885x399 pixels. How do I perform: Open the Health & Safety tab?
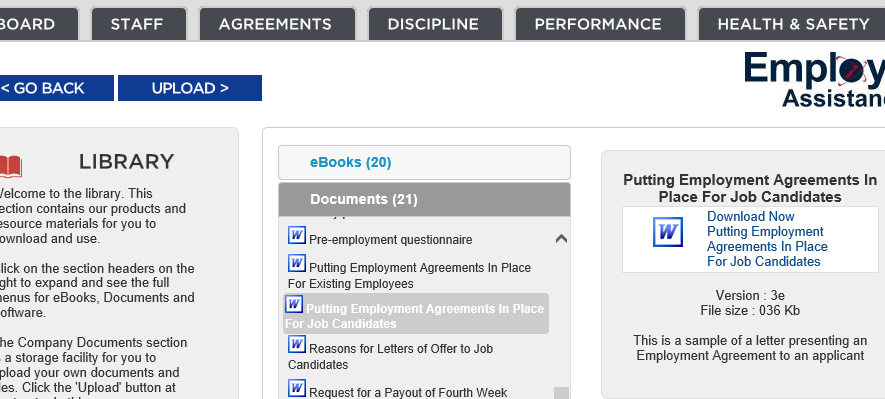click(792, 24)
